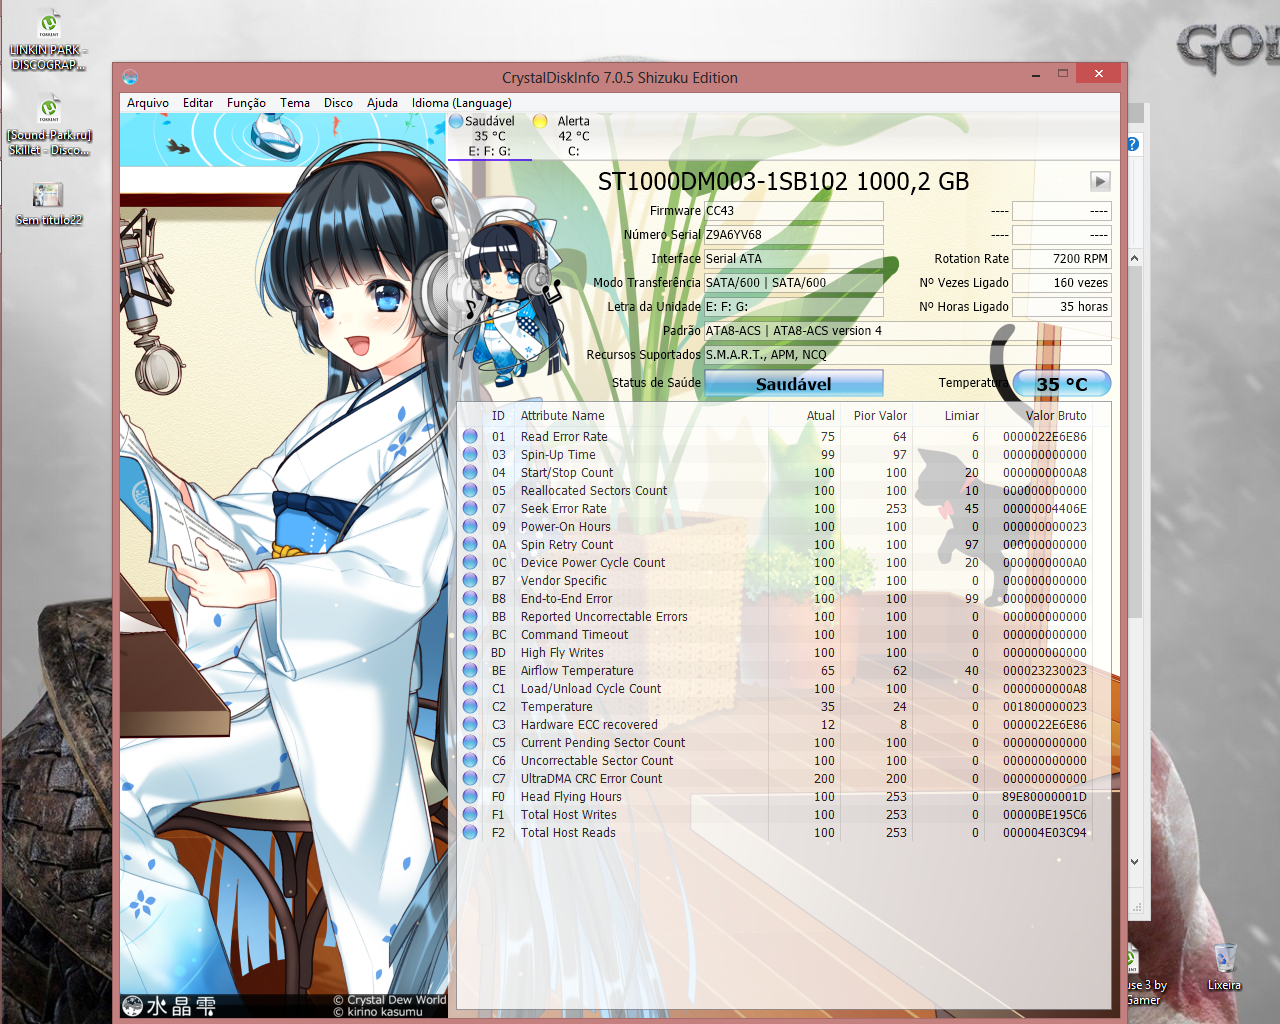Click raw value 89E80000001D
Viewport: 1280px width, 1024px height.
pyautogui.click(x=1044, y=797)
